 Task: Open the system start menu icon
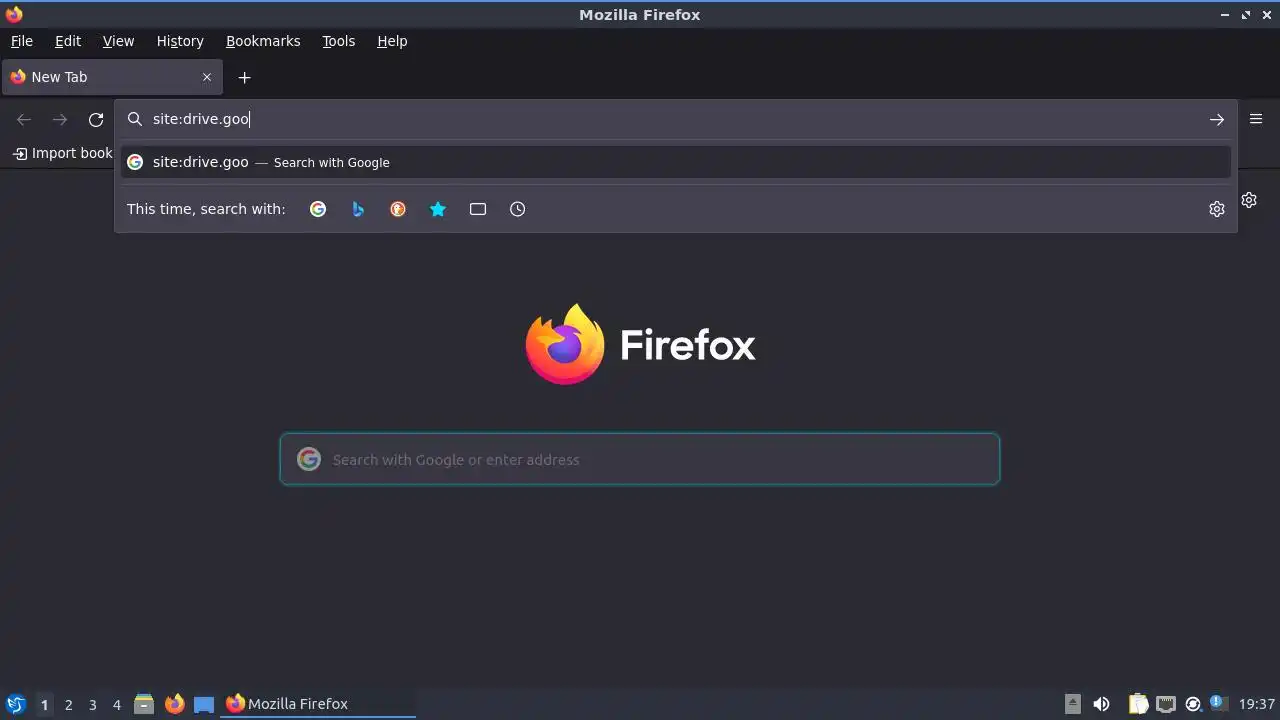(x=15, y=704)
